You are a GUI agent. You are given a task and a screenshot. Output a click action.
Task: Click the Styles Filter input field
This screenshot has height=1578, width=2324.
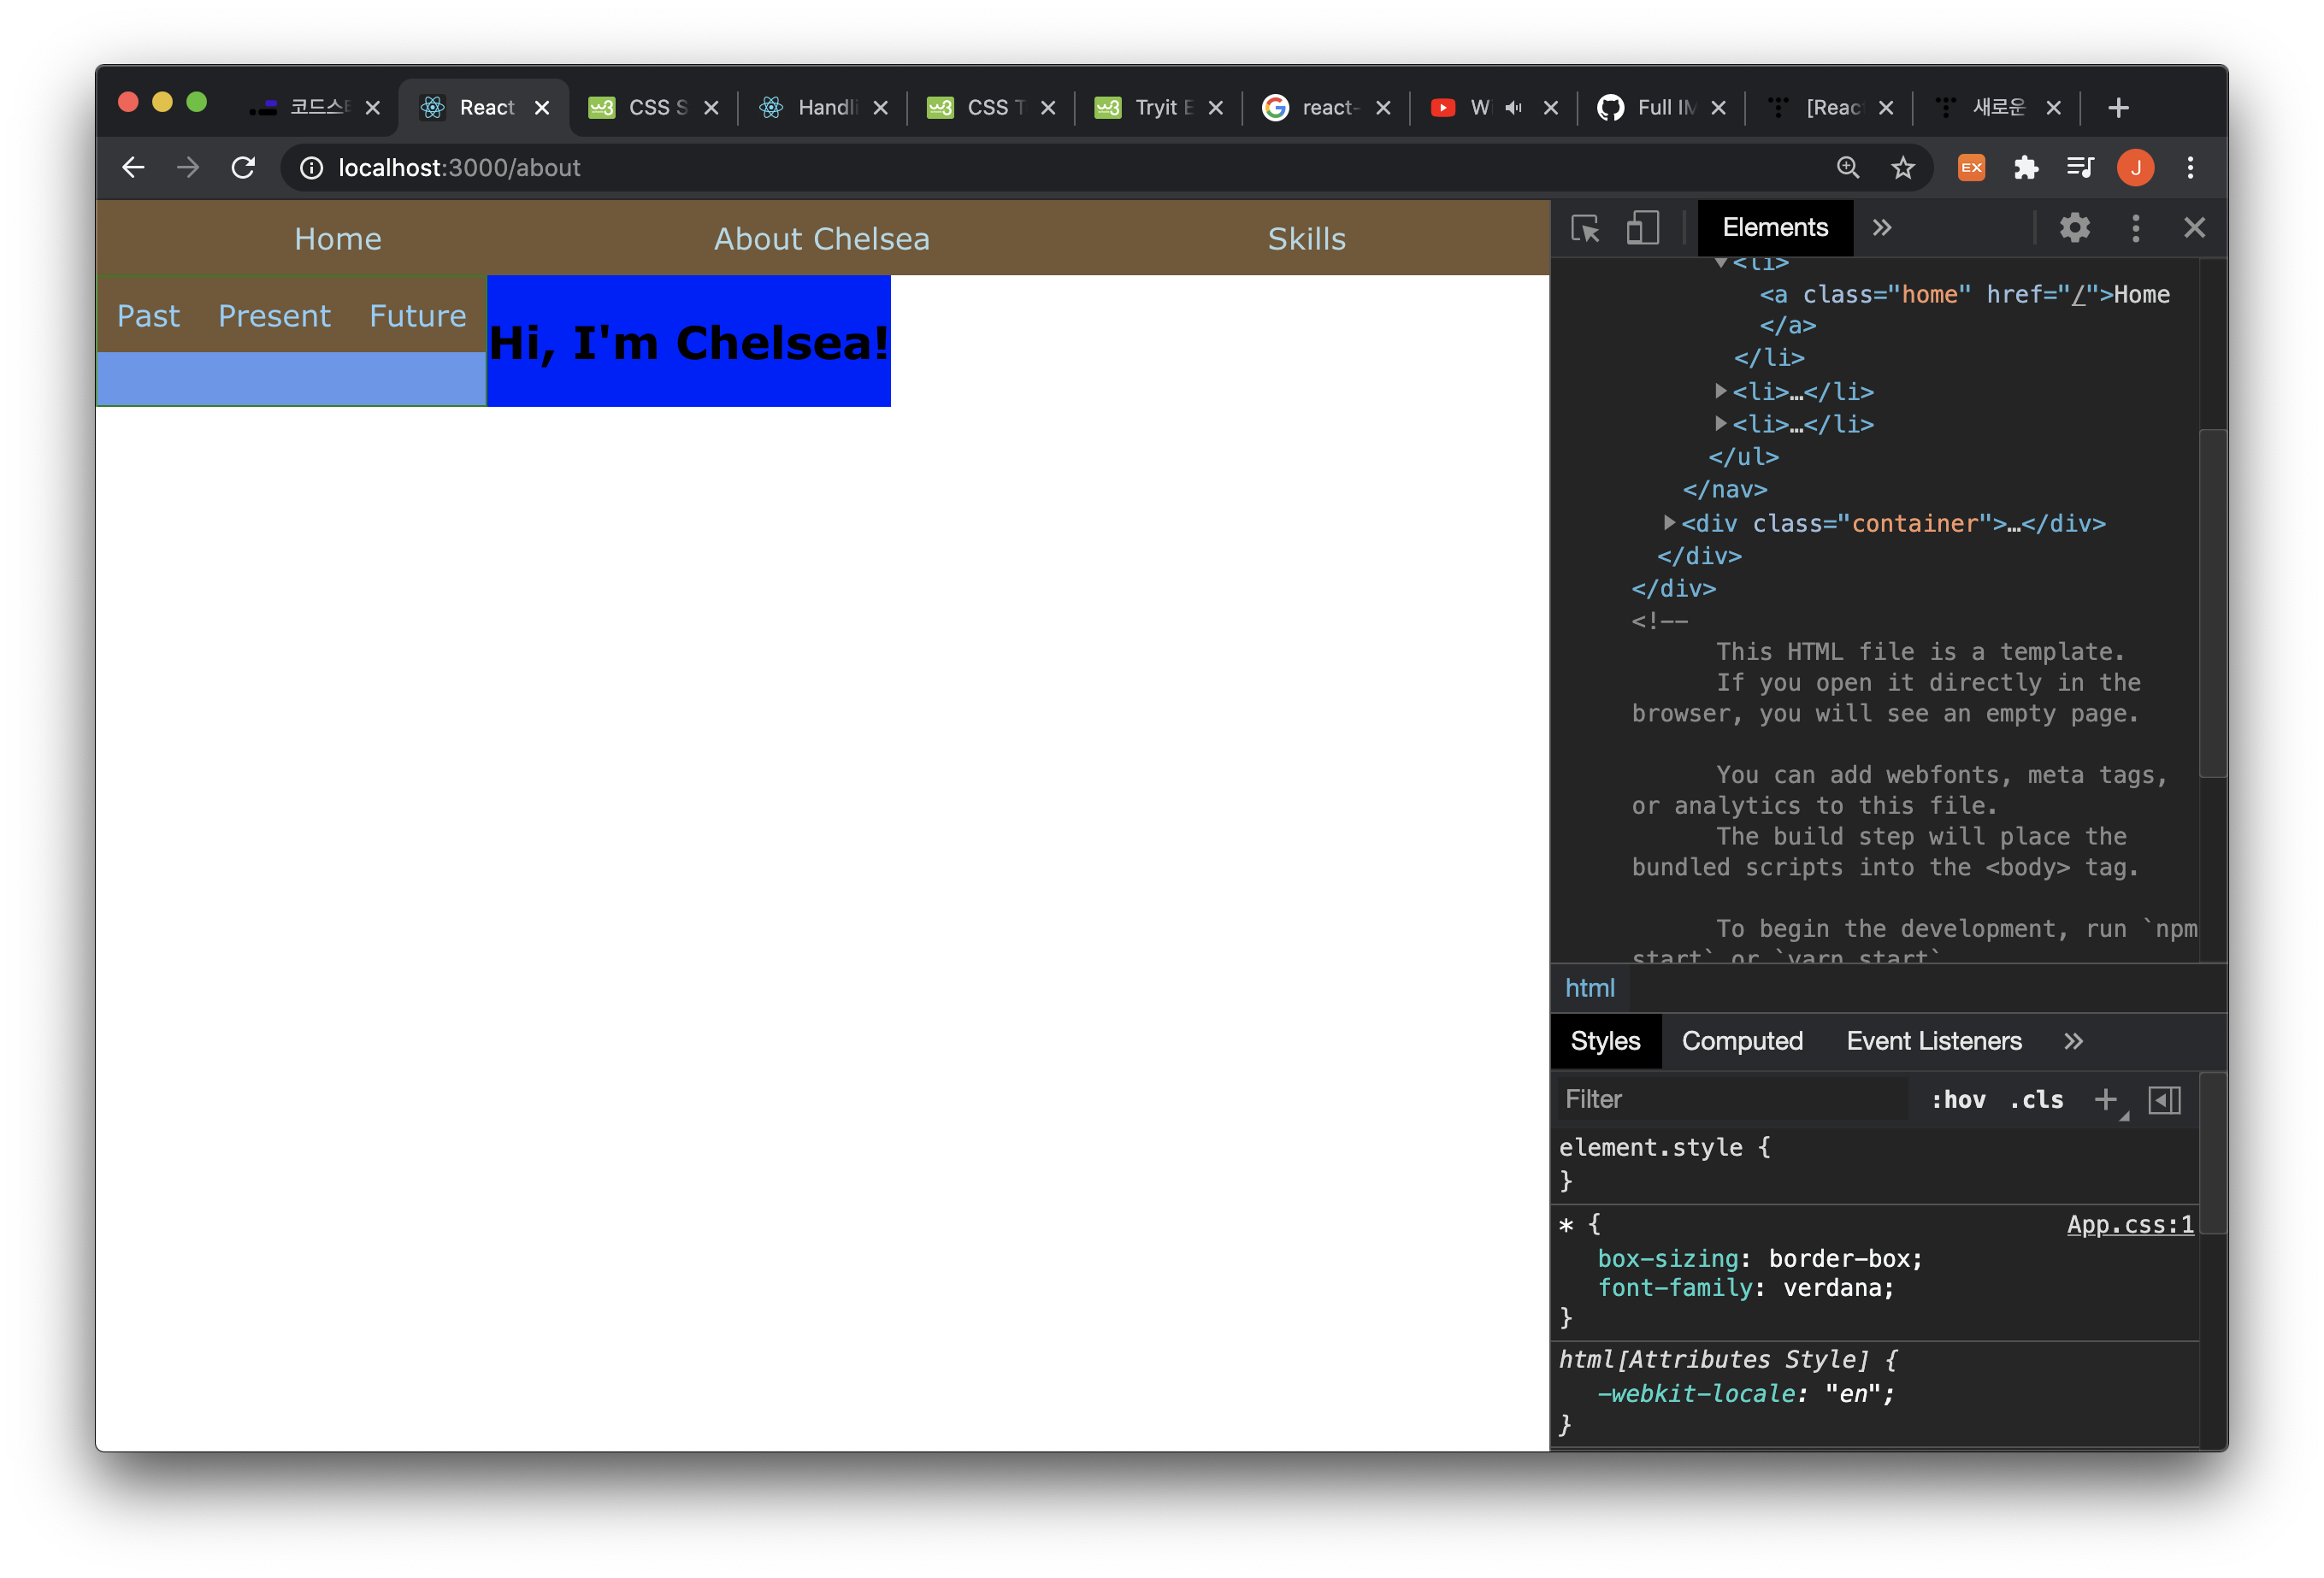[x=1730, y=1100]
